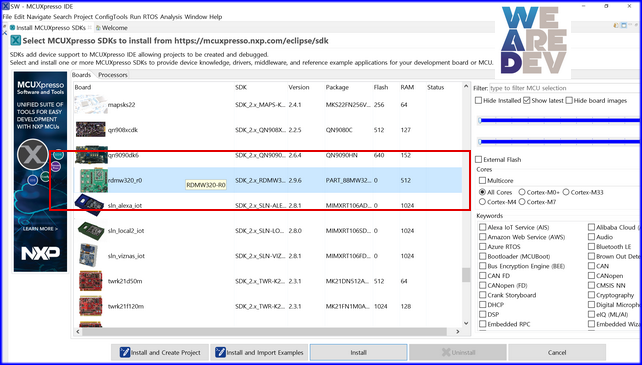Click the twrk21f120m board image
Screen dimensions: 642x365
point(91,306)
